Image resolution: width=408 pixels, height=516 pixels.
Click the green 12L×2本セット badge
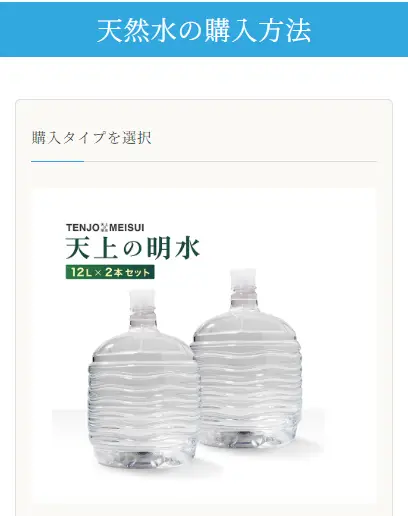110,272
